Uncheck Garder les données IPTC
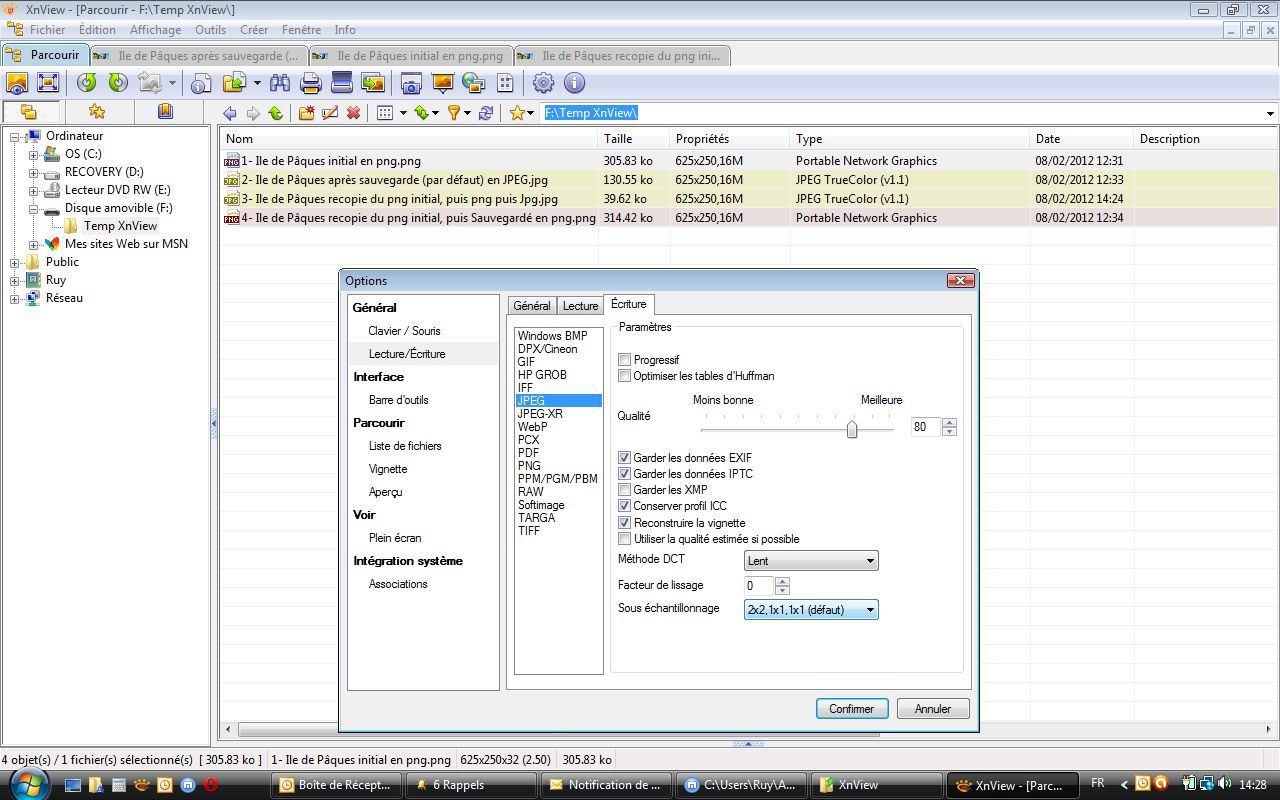The height and width of the screenshot is (800, 1280). coord(625,474)
